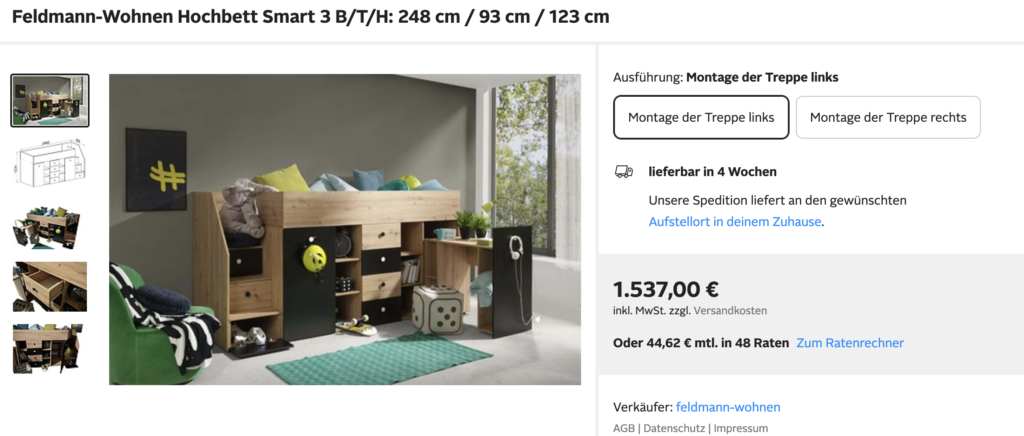View the drawer close-up thumbnail
The width and height of the screenshot is (1024, 436).
pyautogui.click(x=50, y=287)
